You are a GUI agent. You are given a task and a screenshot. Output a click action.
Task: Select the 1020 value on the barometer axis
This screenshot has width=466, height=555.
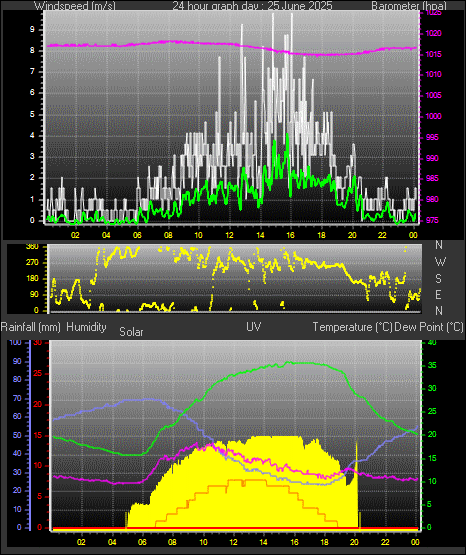(434, 34)
